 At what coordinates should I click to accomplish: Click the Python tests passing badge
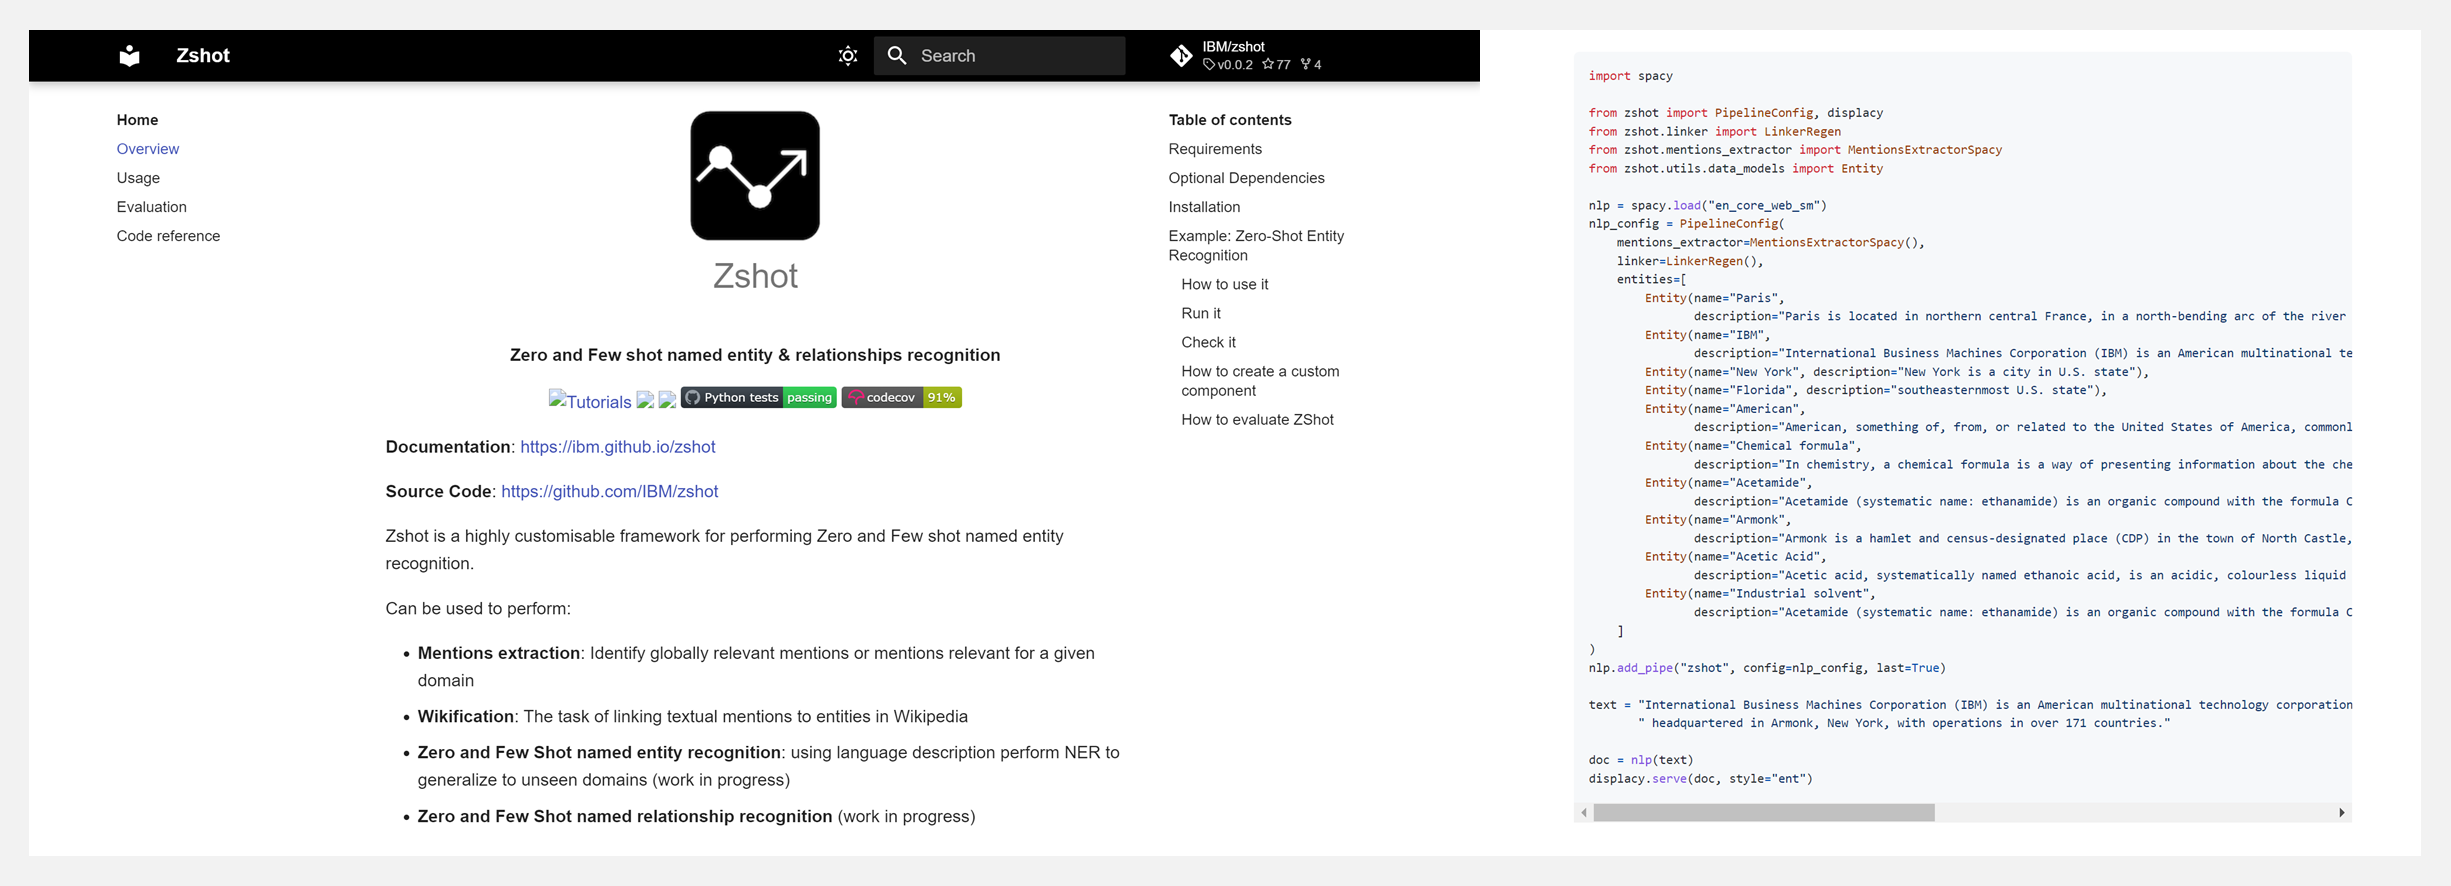coord(759,397)
